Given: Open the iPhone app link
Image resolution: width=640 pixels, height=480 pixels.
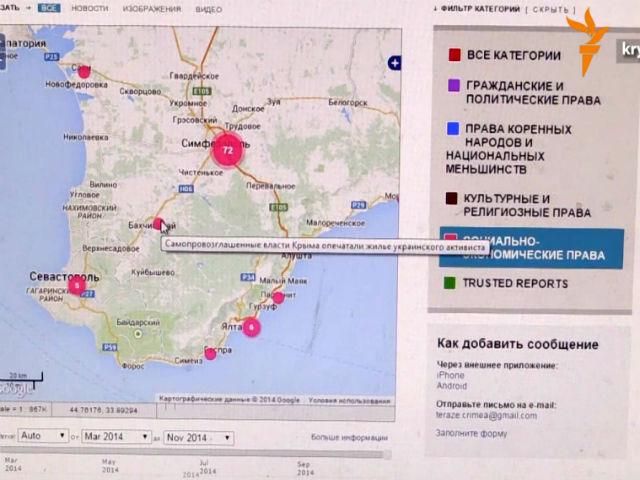Looking at the screenshot, I should (451, 375).
